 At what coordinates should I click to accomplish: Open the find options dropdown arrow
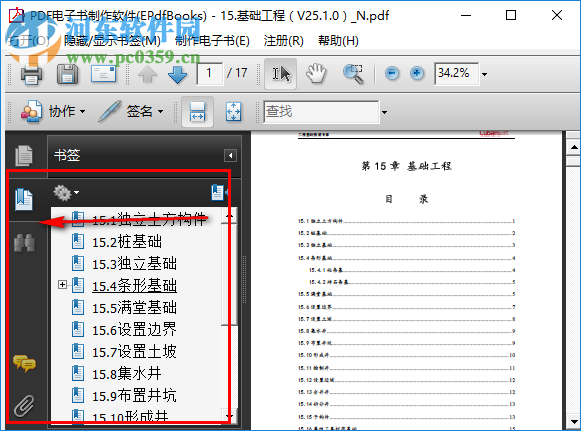tap(384, 112)
